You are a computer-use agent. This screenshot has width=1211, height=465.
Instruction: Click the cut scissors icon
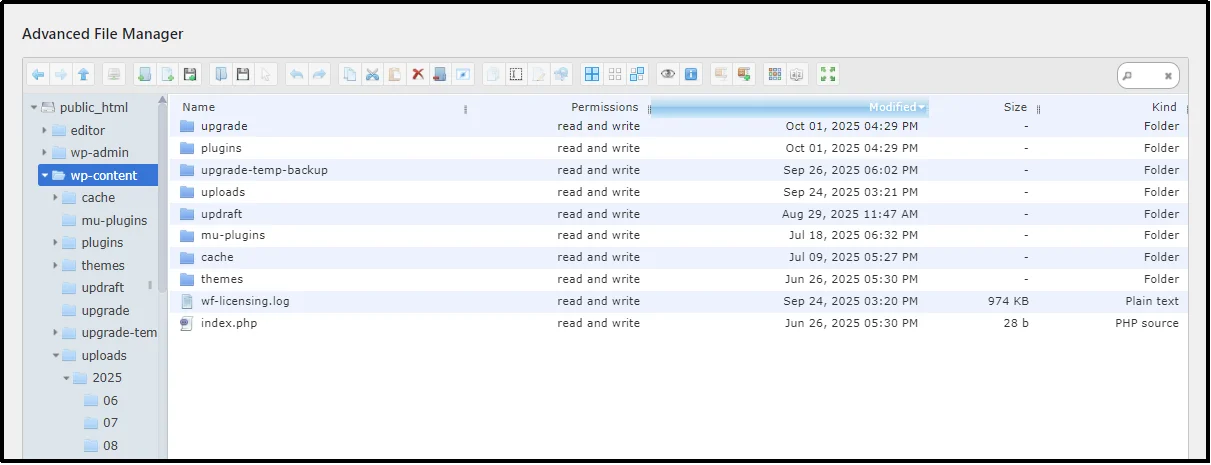373,74
